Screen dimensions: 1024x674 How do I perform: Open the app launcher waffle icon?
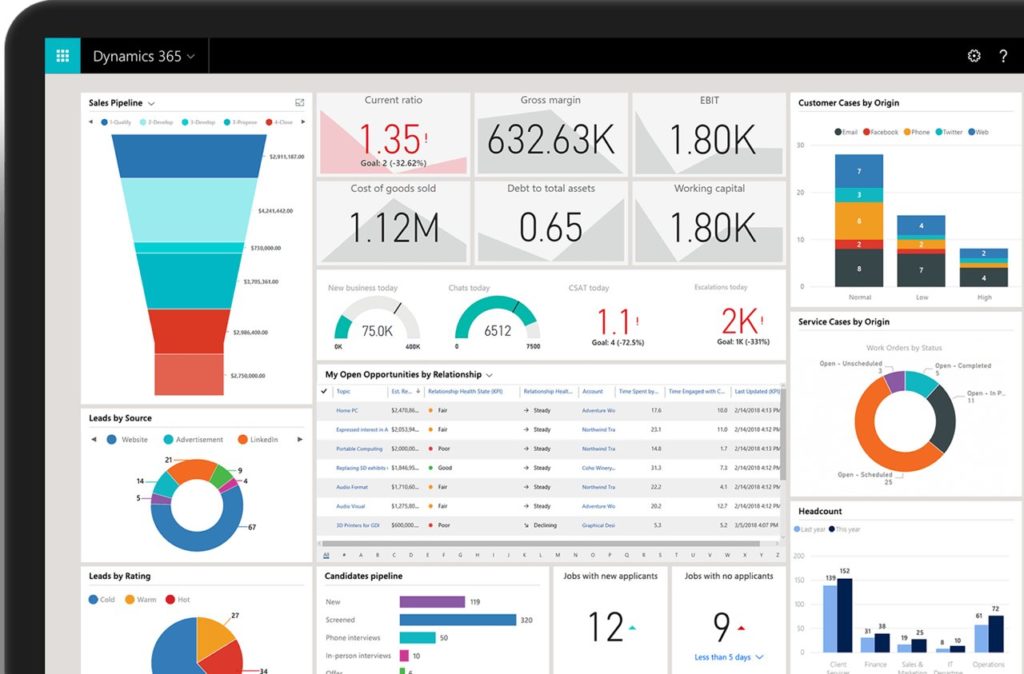pyautogui.click(x=62, y=56)
